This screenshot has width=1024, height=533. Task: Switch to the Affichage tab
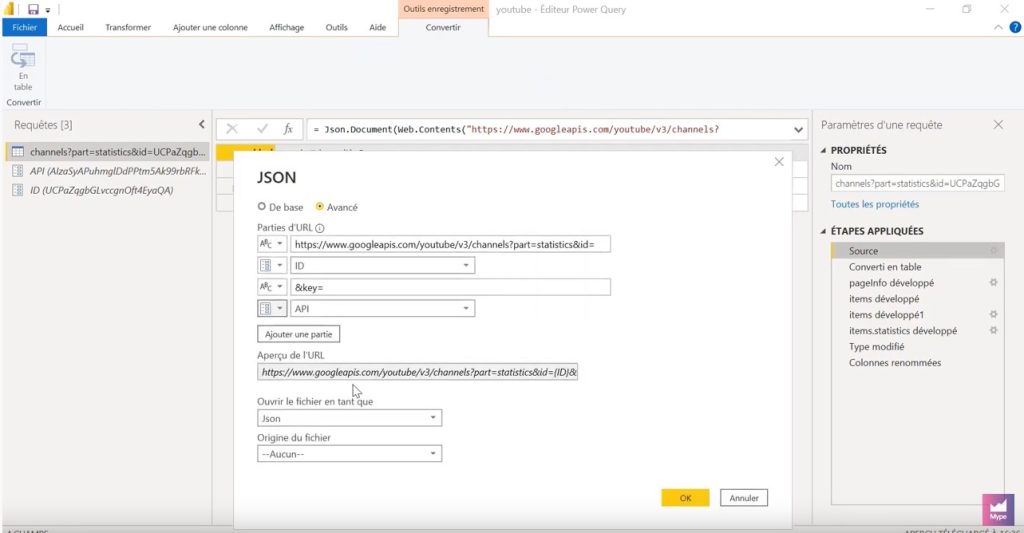287,27
